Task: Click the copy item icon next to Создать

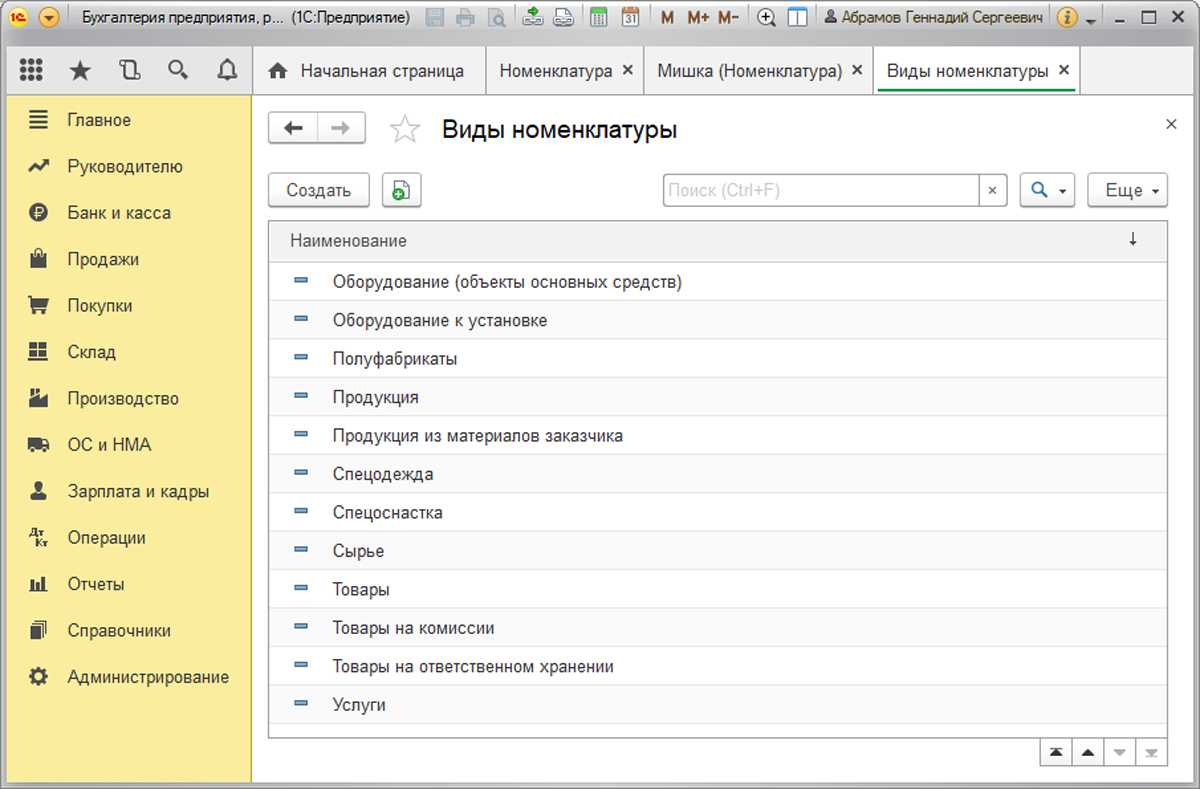Action: (x=401, y=190)
